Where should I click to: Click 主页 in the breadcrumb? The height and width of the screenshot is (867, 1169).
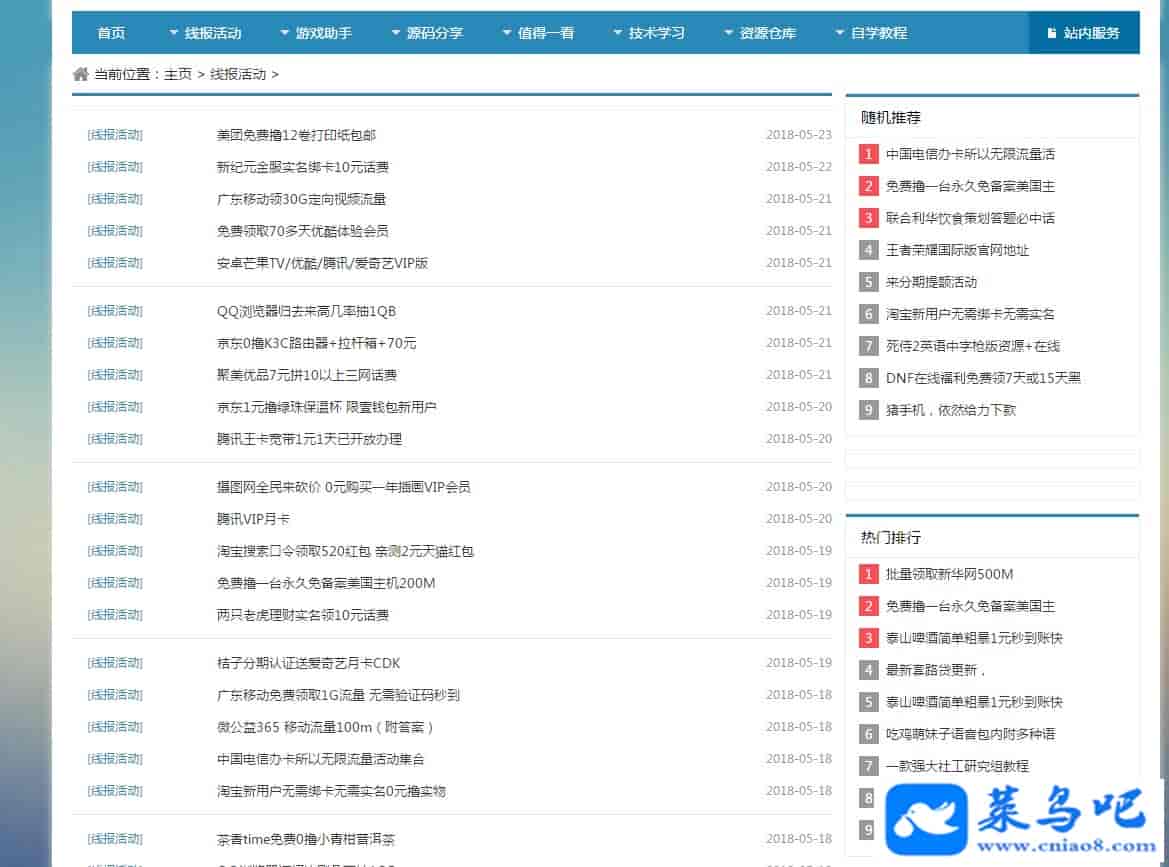[x=178, y=74]
